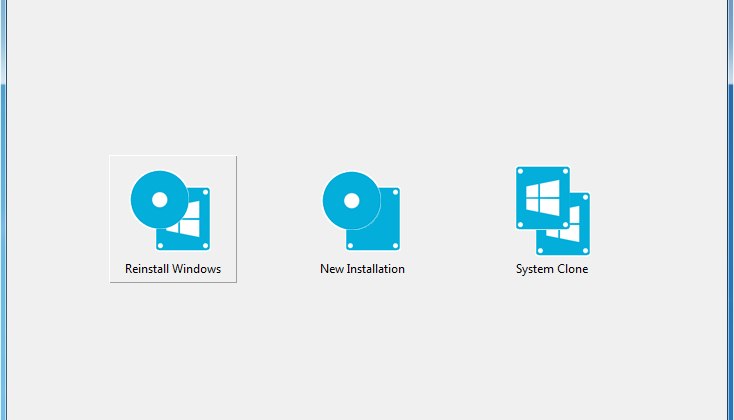Viewport: 734px width, 420px height.
Task: Select the Reinstall Windows disc icon
Action: click(170, 210)
